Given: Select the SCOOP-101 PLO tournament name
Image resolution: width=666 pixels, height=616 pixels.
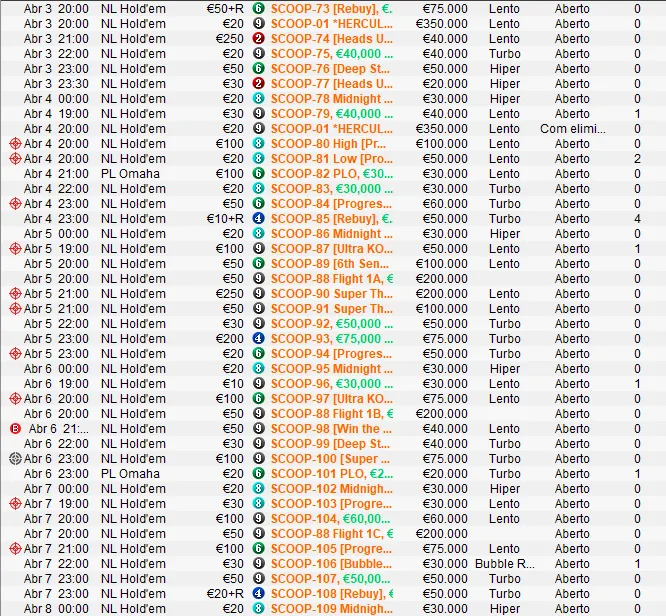Looking at the screenshot, I should (330, 474).
